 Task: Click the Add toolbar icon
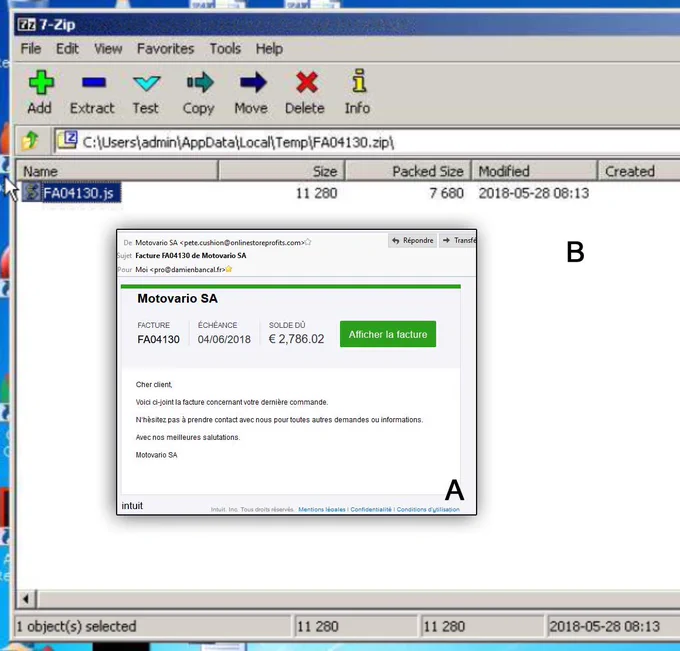[x=41, y=82]
